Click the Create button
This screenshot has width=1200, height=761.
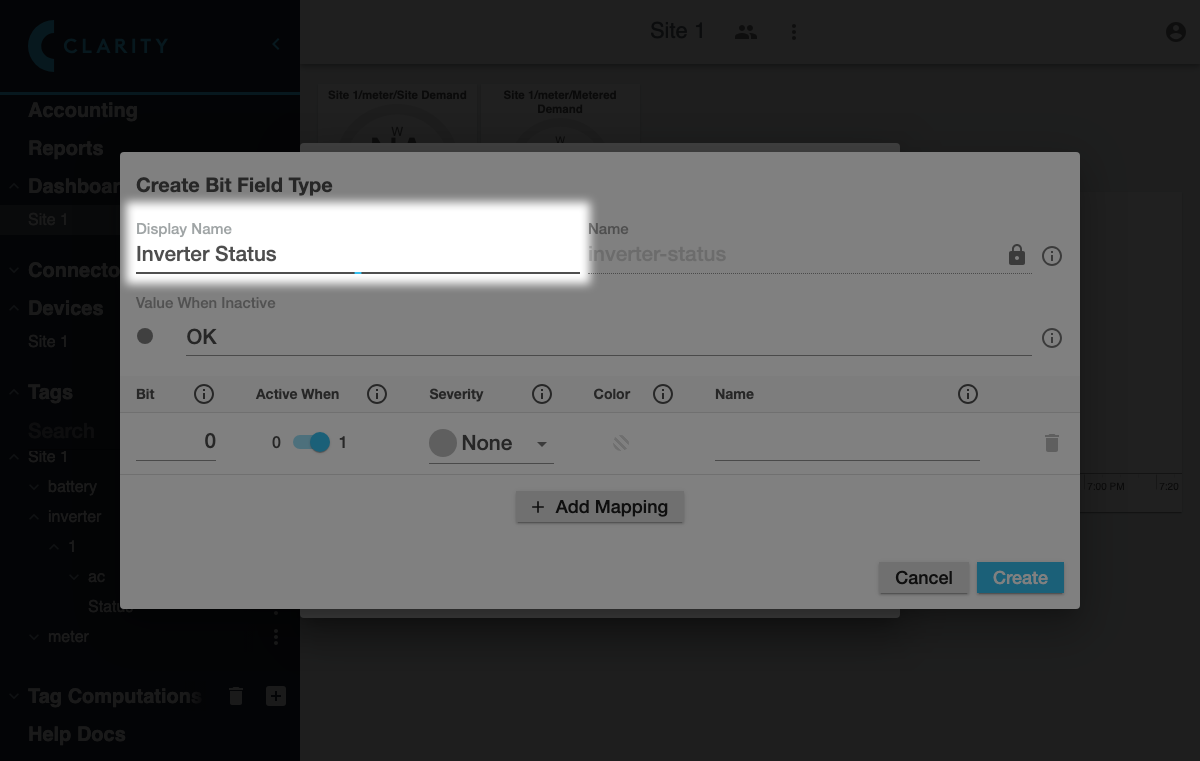click(1020, 578)
